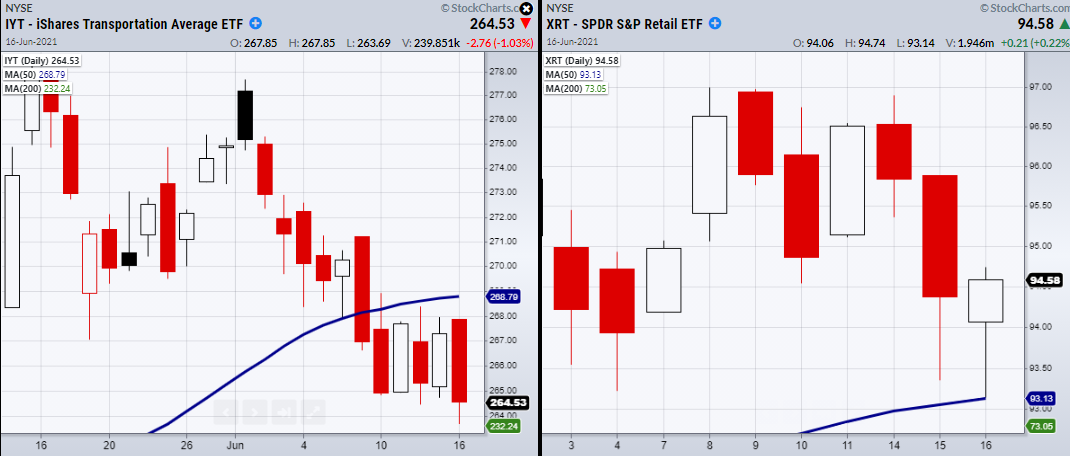Screen dimensions: 1070x456
Task: Click the faded expand arrows icon on IYT chart
Action: point(313,412)
